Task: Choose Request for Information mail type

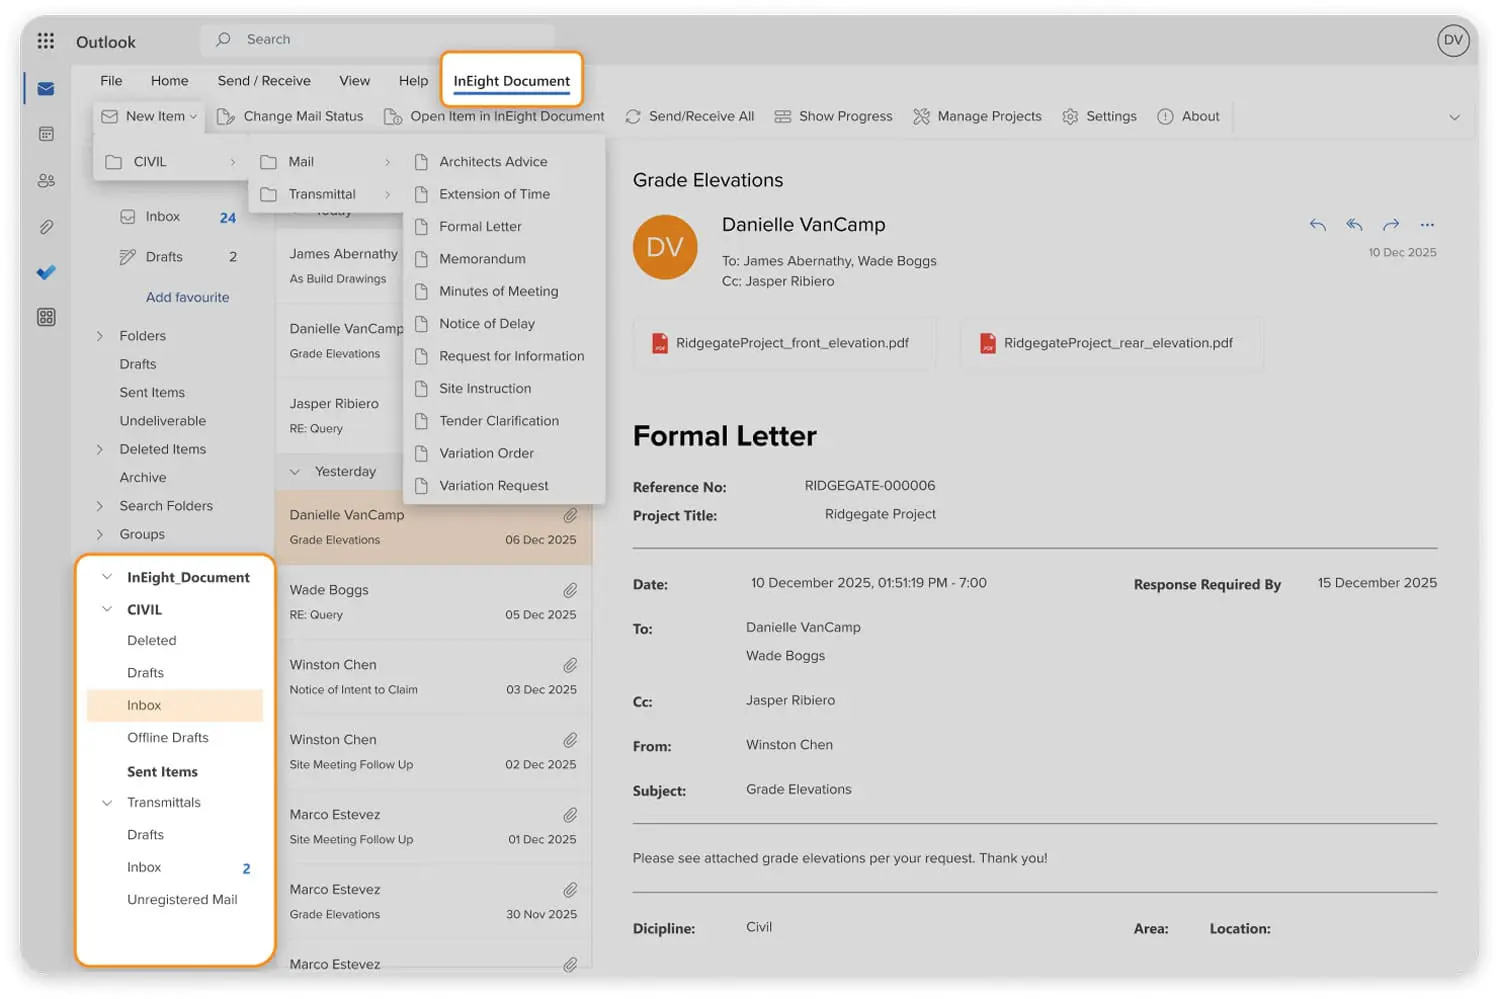Action: [x=504, y=356]
